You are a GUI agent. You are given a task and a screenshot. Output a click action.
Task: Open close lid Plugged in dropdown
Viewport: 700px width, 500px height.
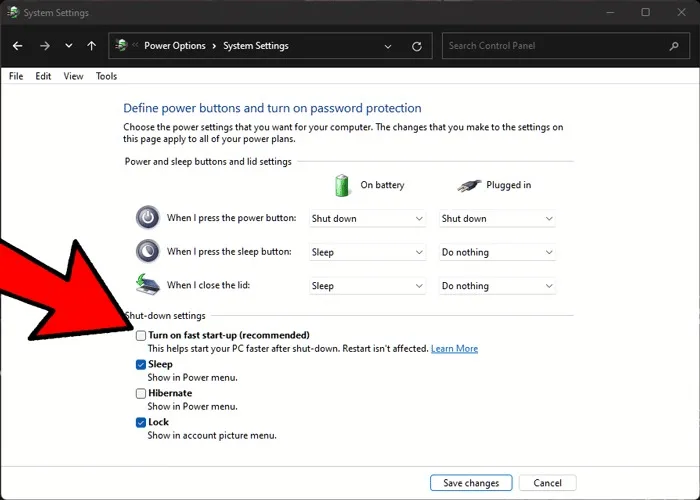pyautogui.click(x=497, y=286)
